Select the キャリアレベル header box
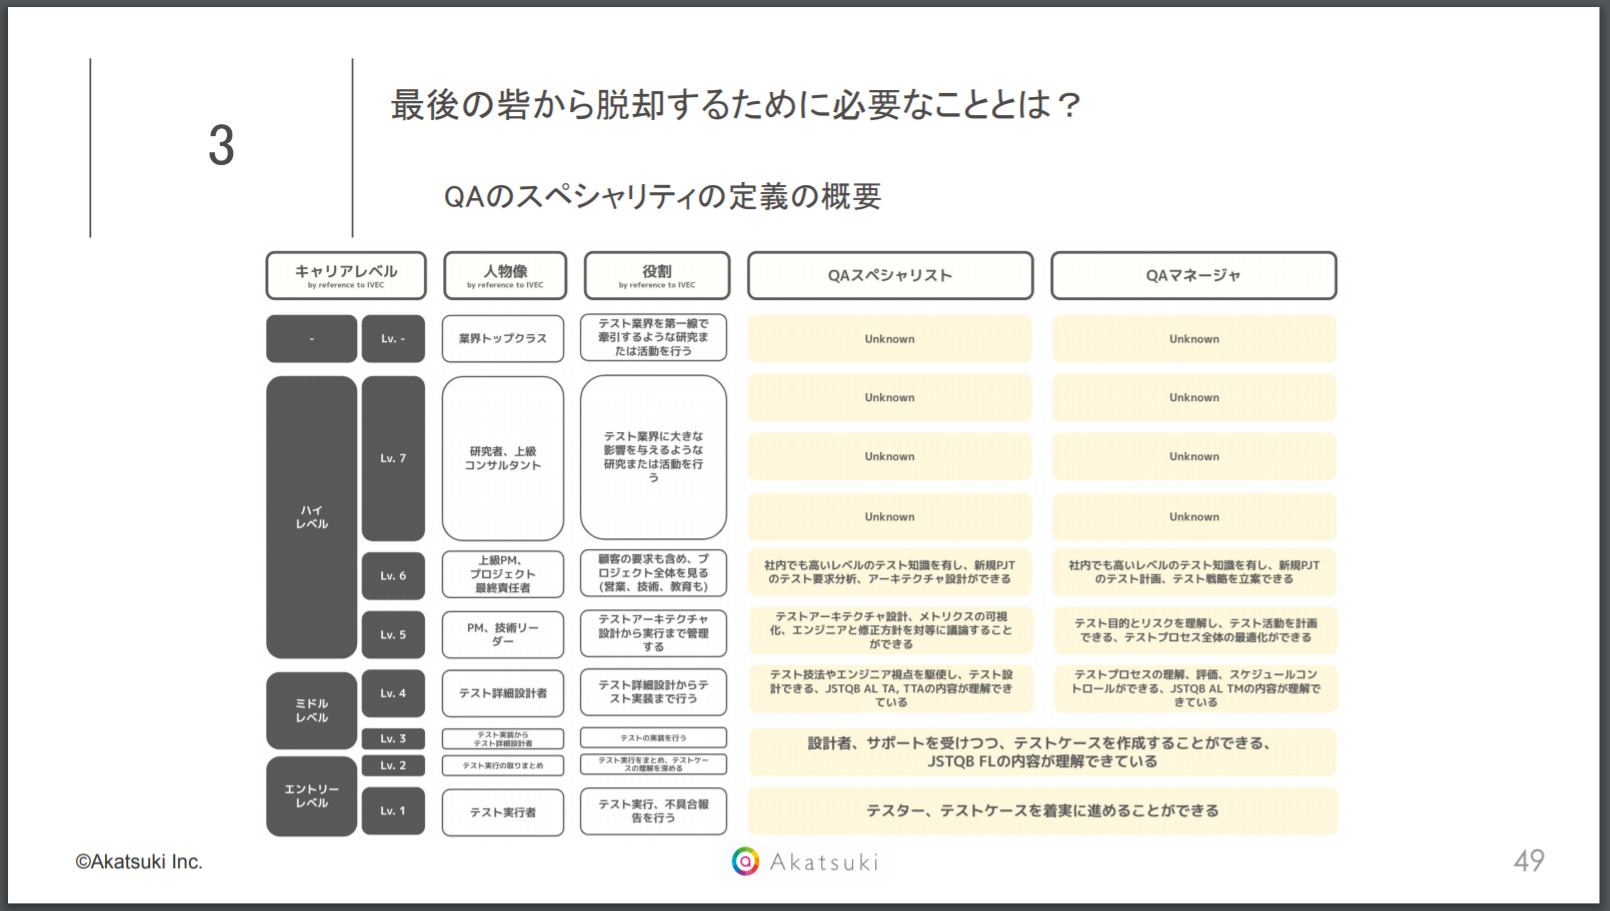This screenshot has width=1610, height=911. click(346, 275)
